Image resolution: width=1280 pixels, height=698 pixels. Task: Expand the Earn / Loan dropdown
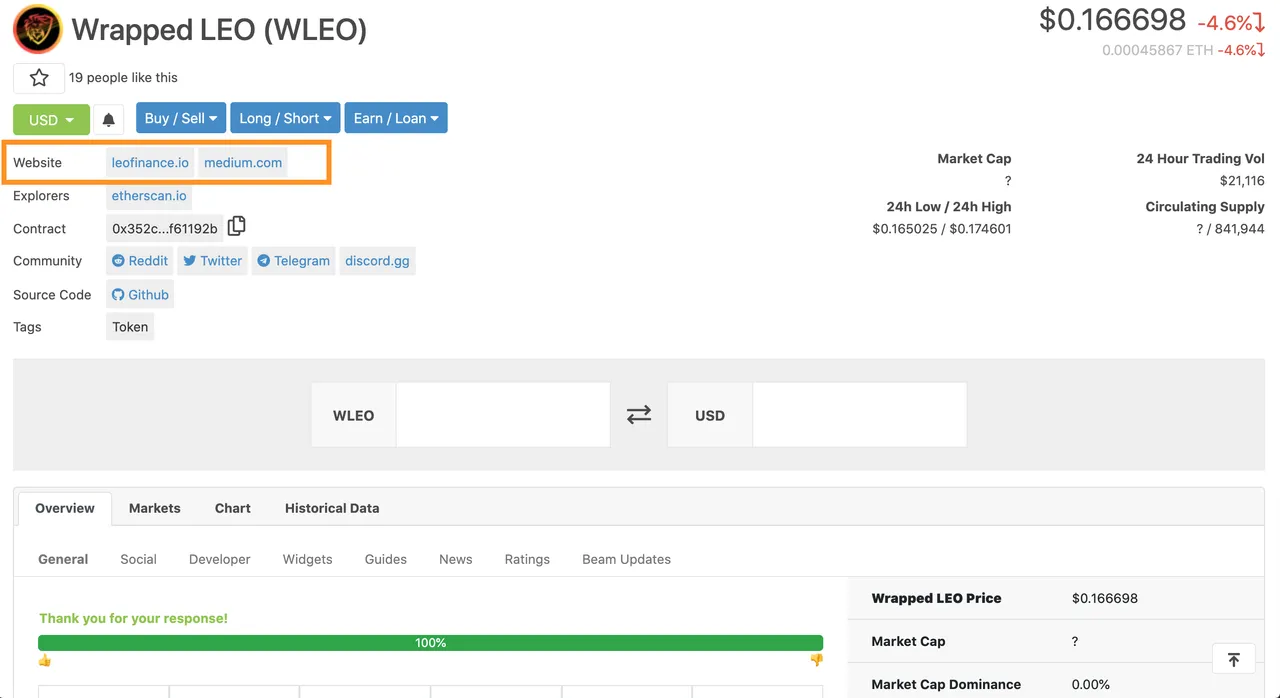[x=396, y=118]
